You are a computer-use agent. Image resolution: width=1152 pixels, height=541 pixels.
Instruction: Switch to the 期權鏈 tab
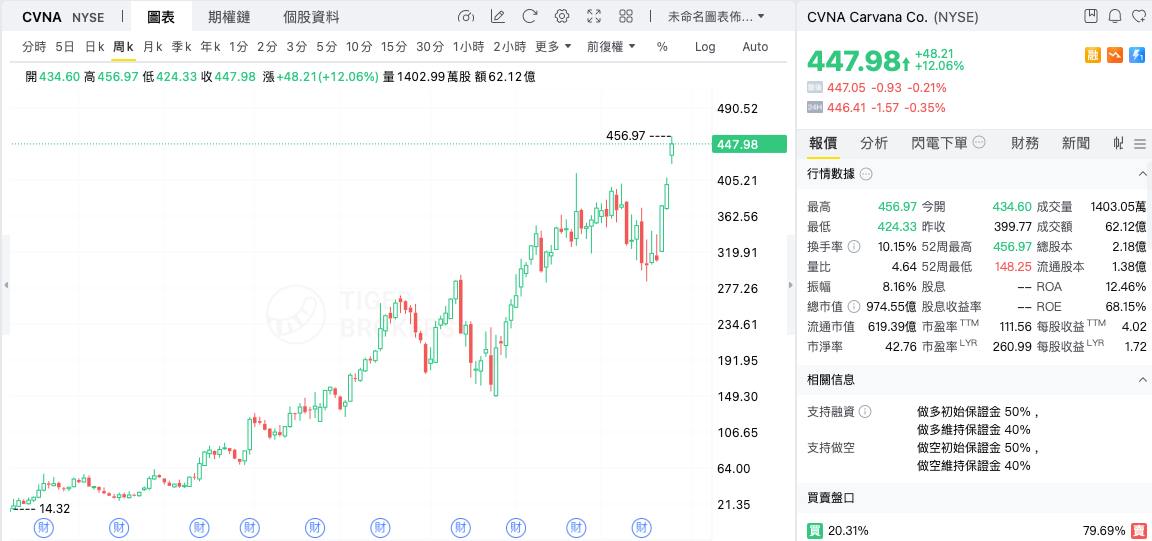pyautogui.click(x=228, y=16)
